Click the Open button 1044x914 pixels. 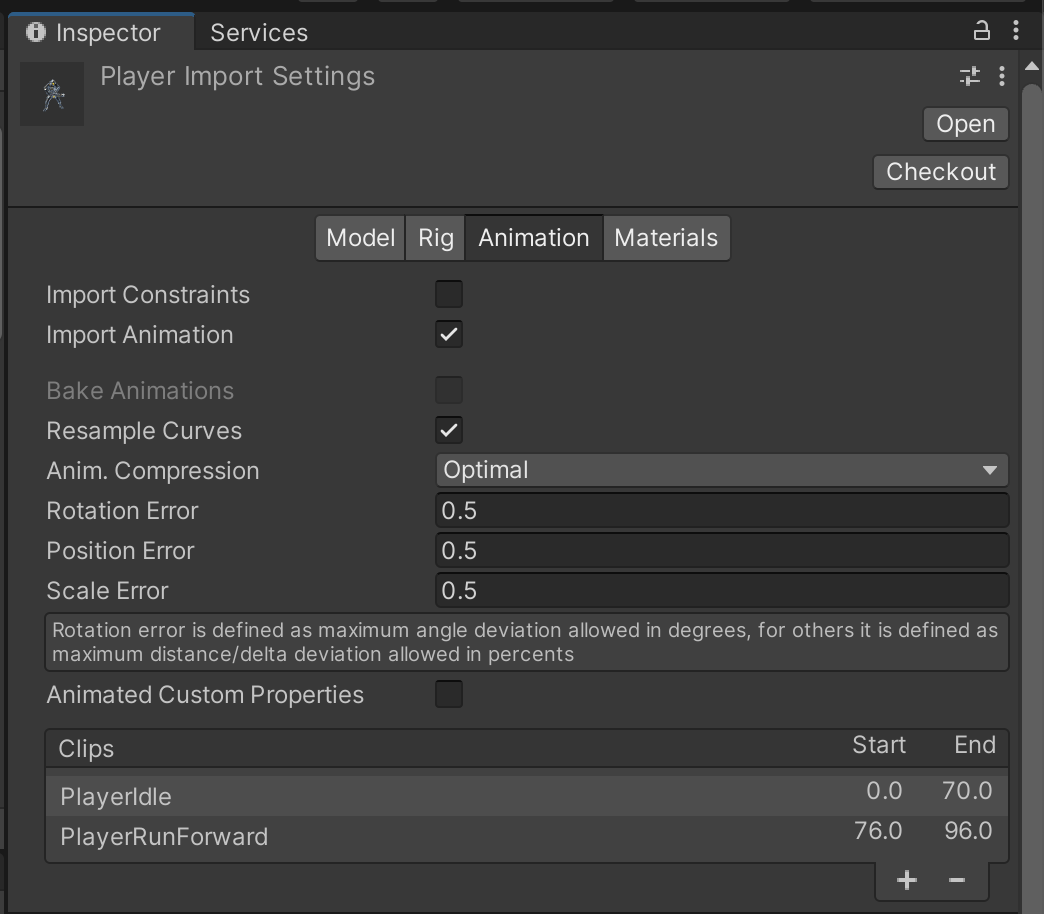point(965,124)
